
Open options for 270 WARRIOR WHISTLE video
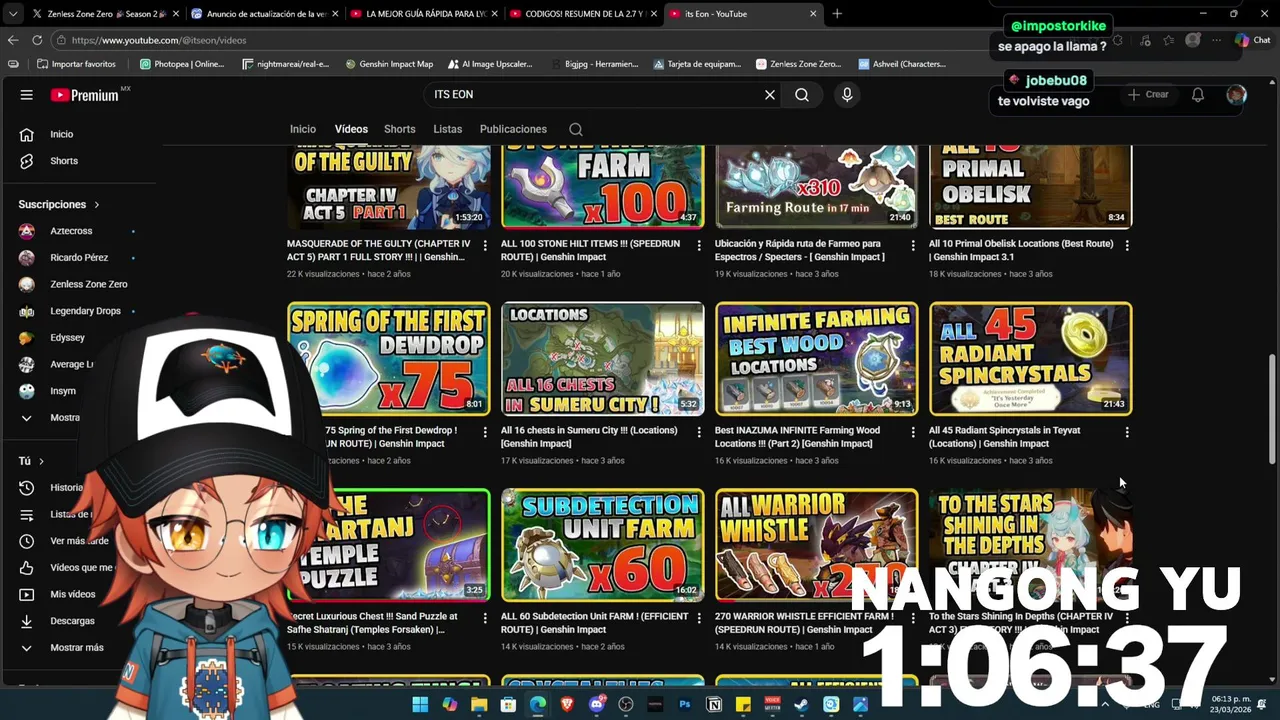tap(913, 618)
